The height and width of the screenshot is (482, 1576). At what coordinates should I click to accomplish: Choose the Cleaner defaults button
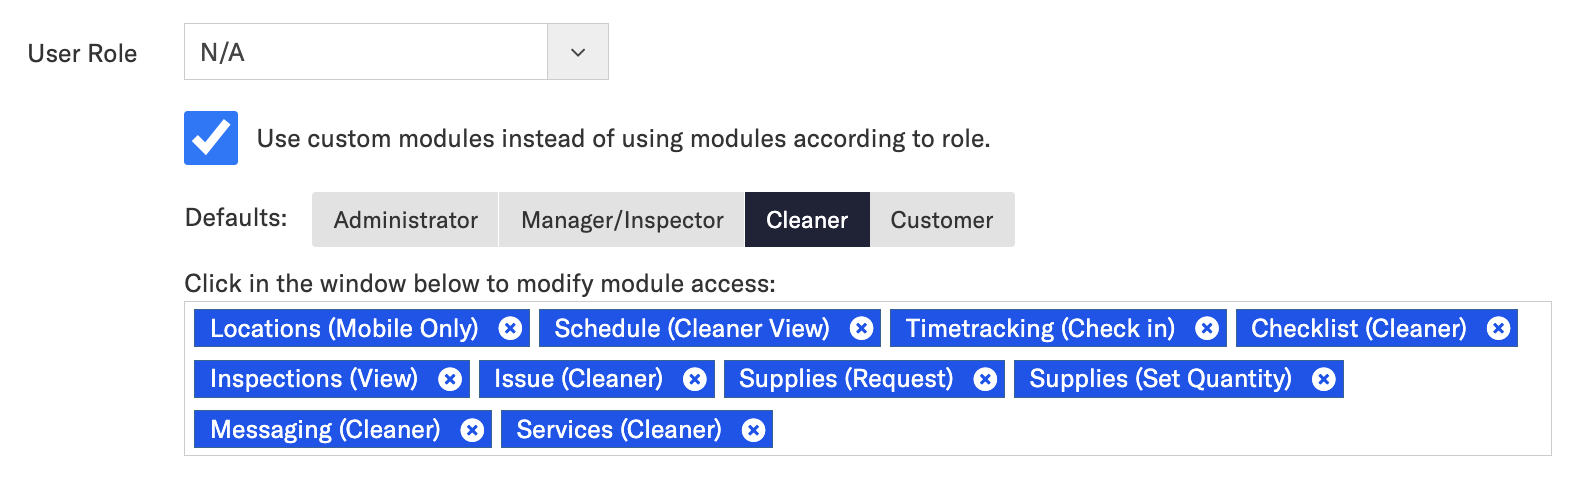(x=807, y=220)
